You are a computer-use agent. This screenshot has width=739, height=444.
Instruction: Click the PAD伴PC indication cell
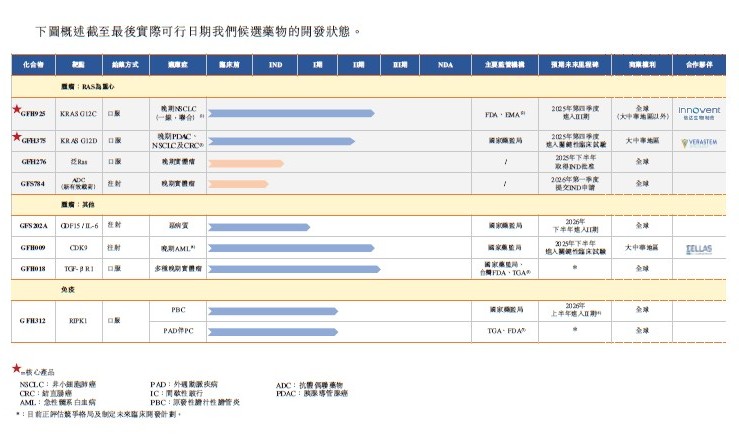[x=178, y=331]
